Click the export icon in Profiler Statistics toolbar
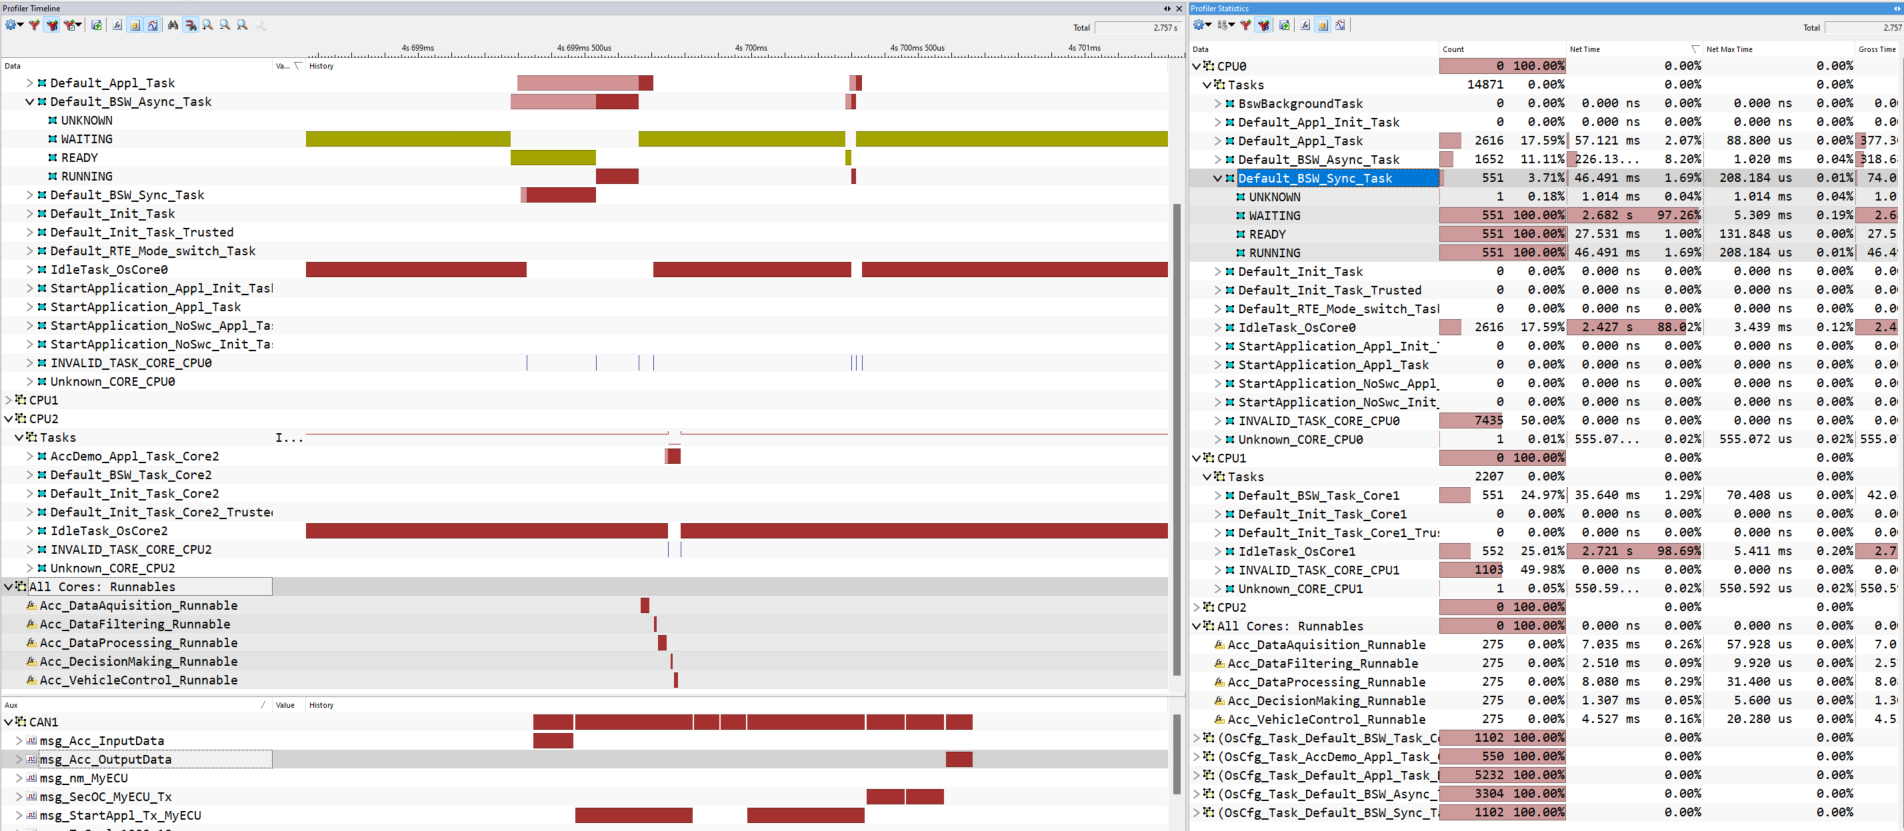This screenshot has width=1904, height=831. click(1284, 25)
